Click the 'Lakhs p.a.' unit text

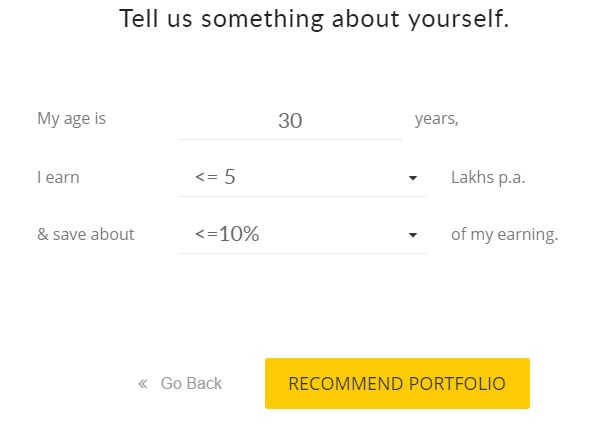488,178
